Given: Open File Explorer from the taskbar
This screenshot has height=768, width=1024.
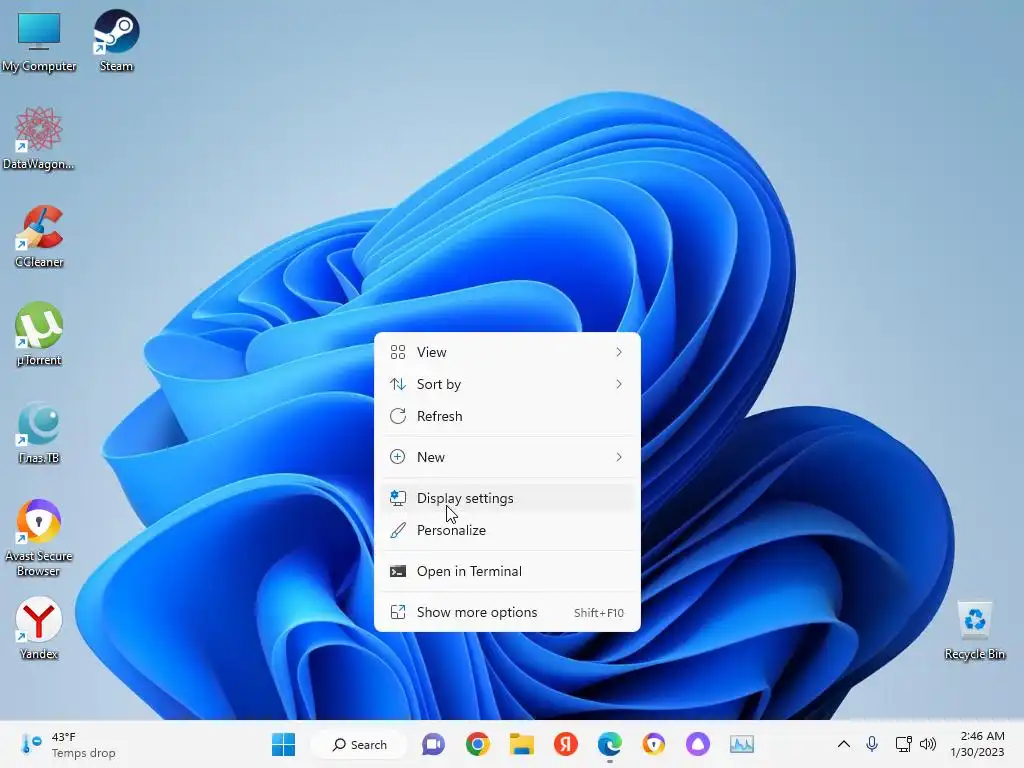Looking at the screenshot, I should 521,744.
